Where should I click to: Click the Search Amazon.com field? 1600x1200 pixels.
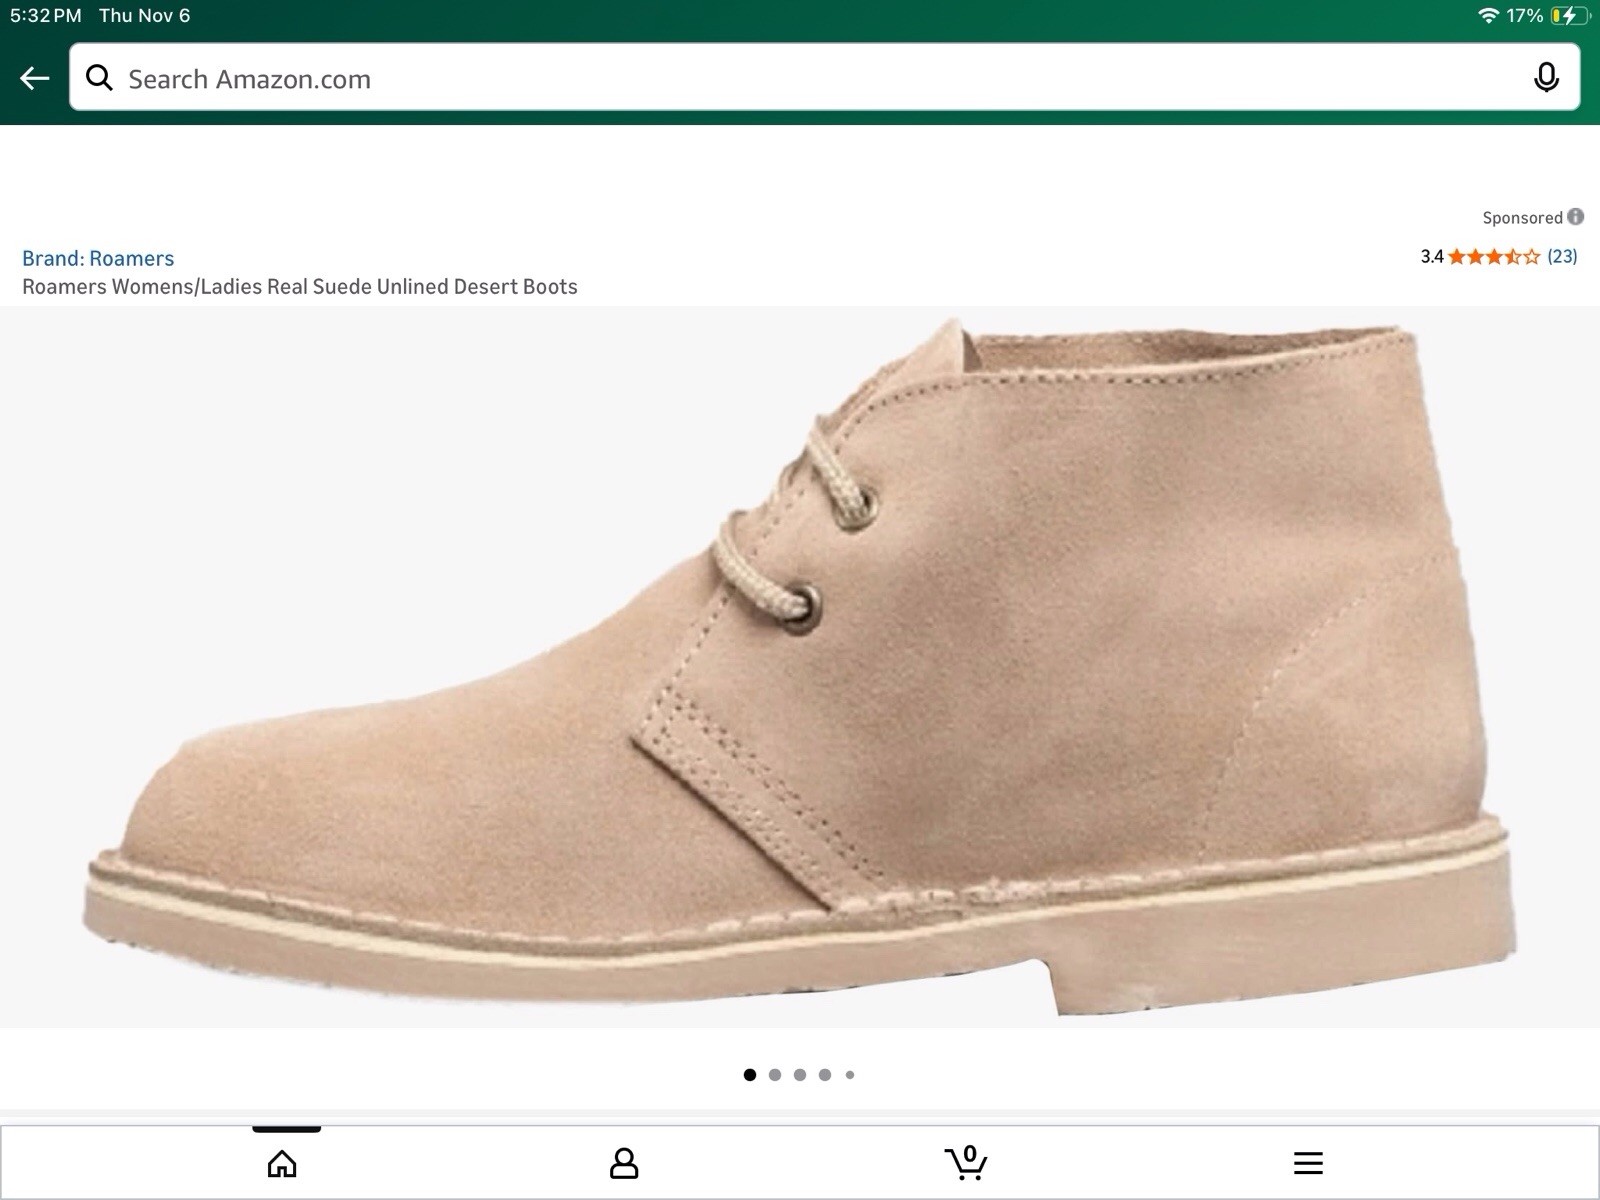(x=824, y=78)
